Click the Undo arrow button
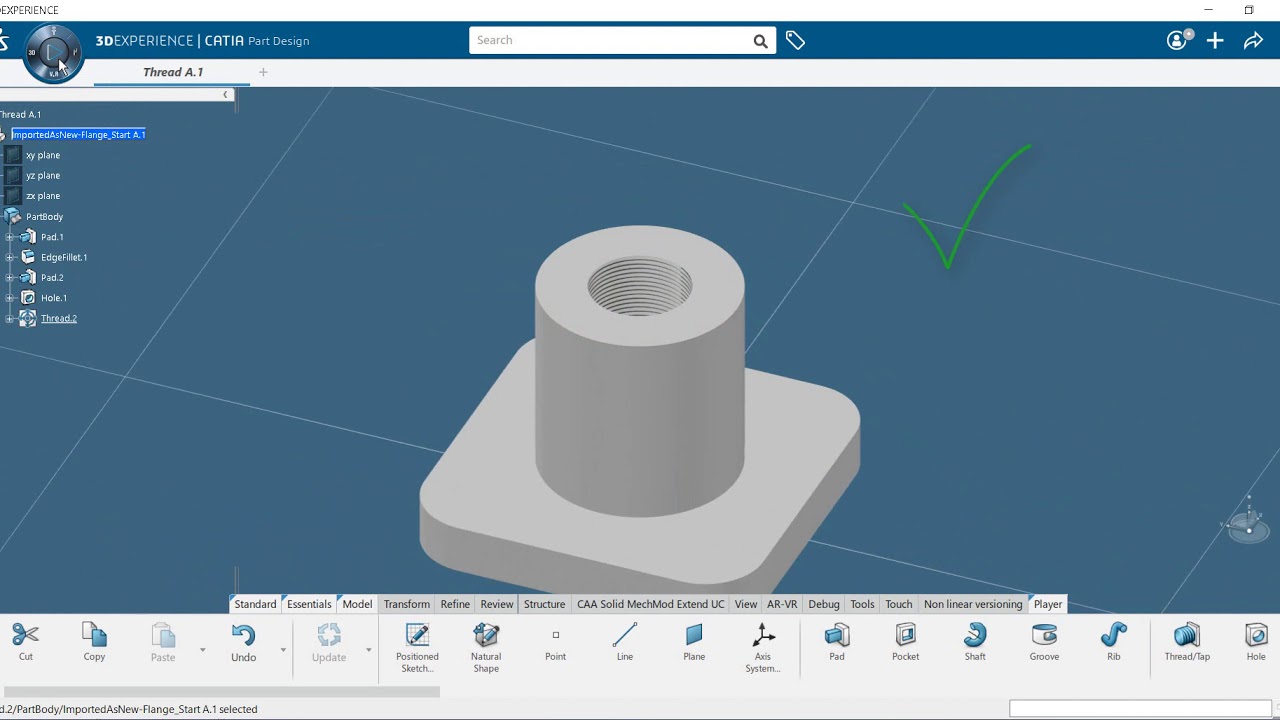 pyautogui.click(x=243, y=641)
